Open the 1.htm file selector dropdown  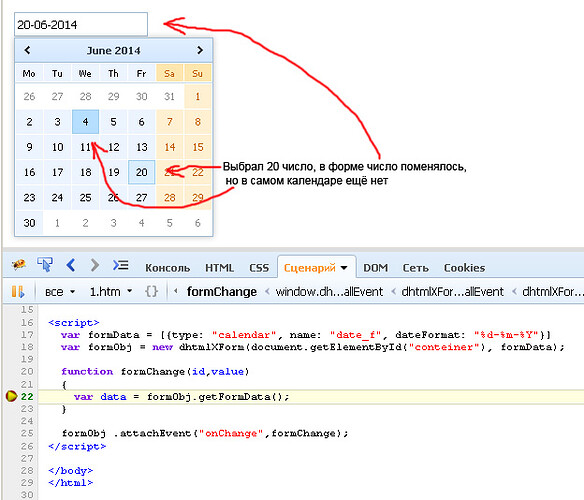(x=111, y=291)
